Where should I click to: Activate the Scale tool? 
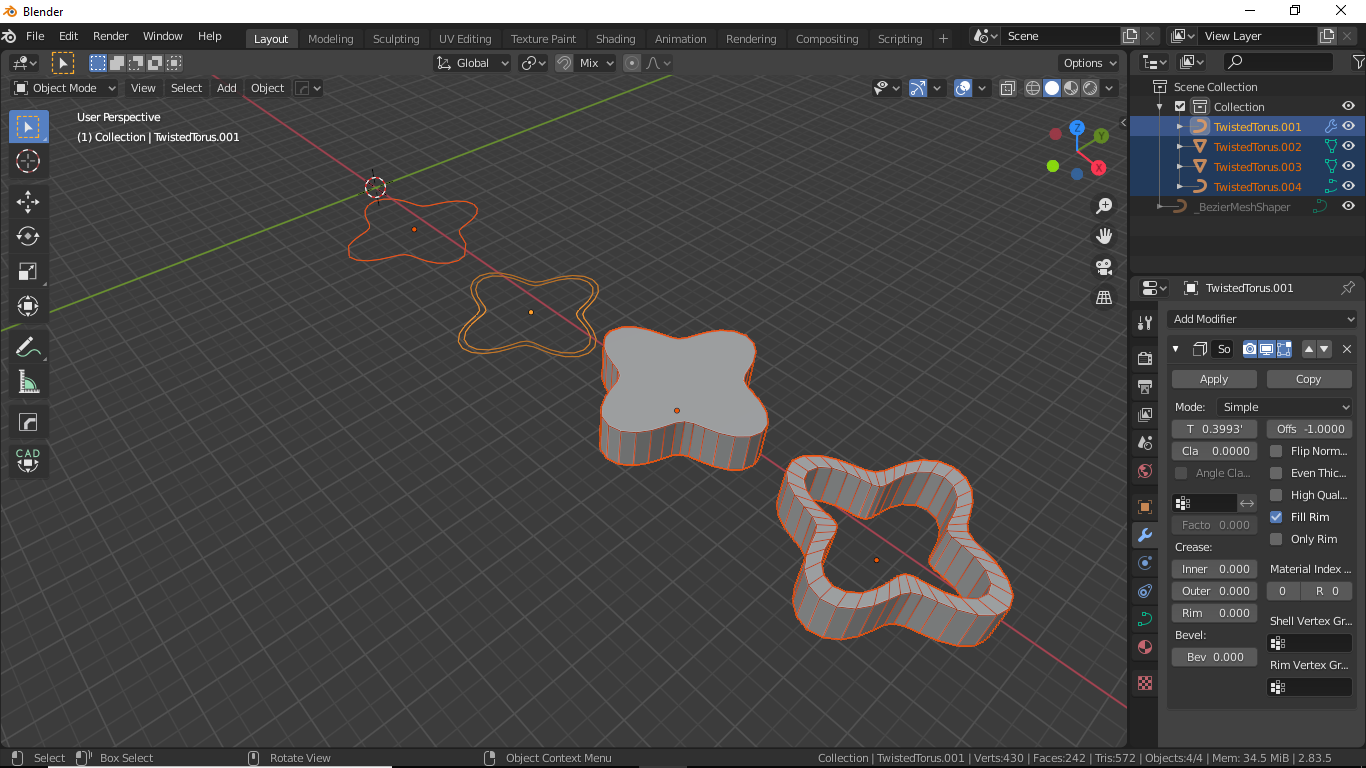tap(28, 271)
